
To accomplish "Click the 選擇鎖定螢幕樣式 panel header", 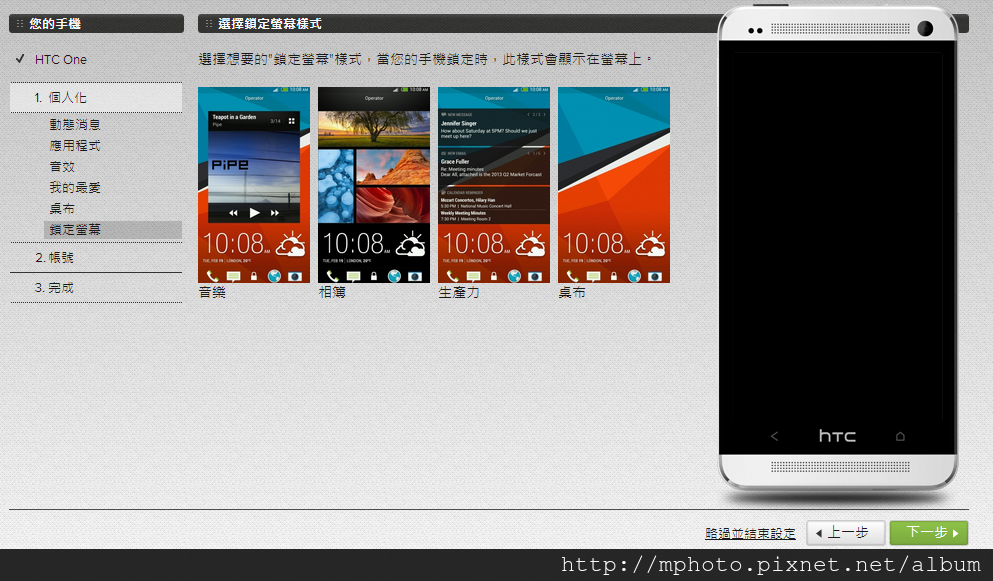I will 457,23.
